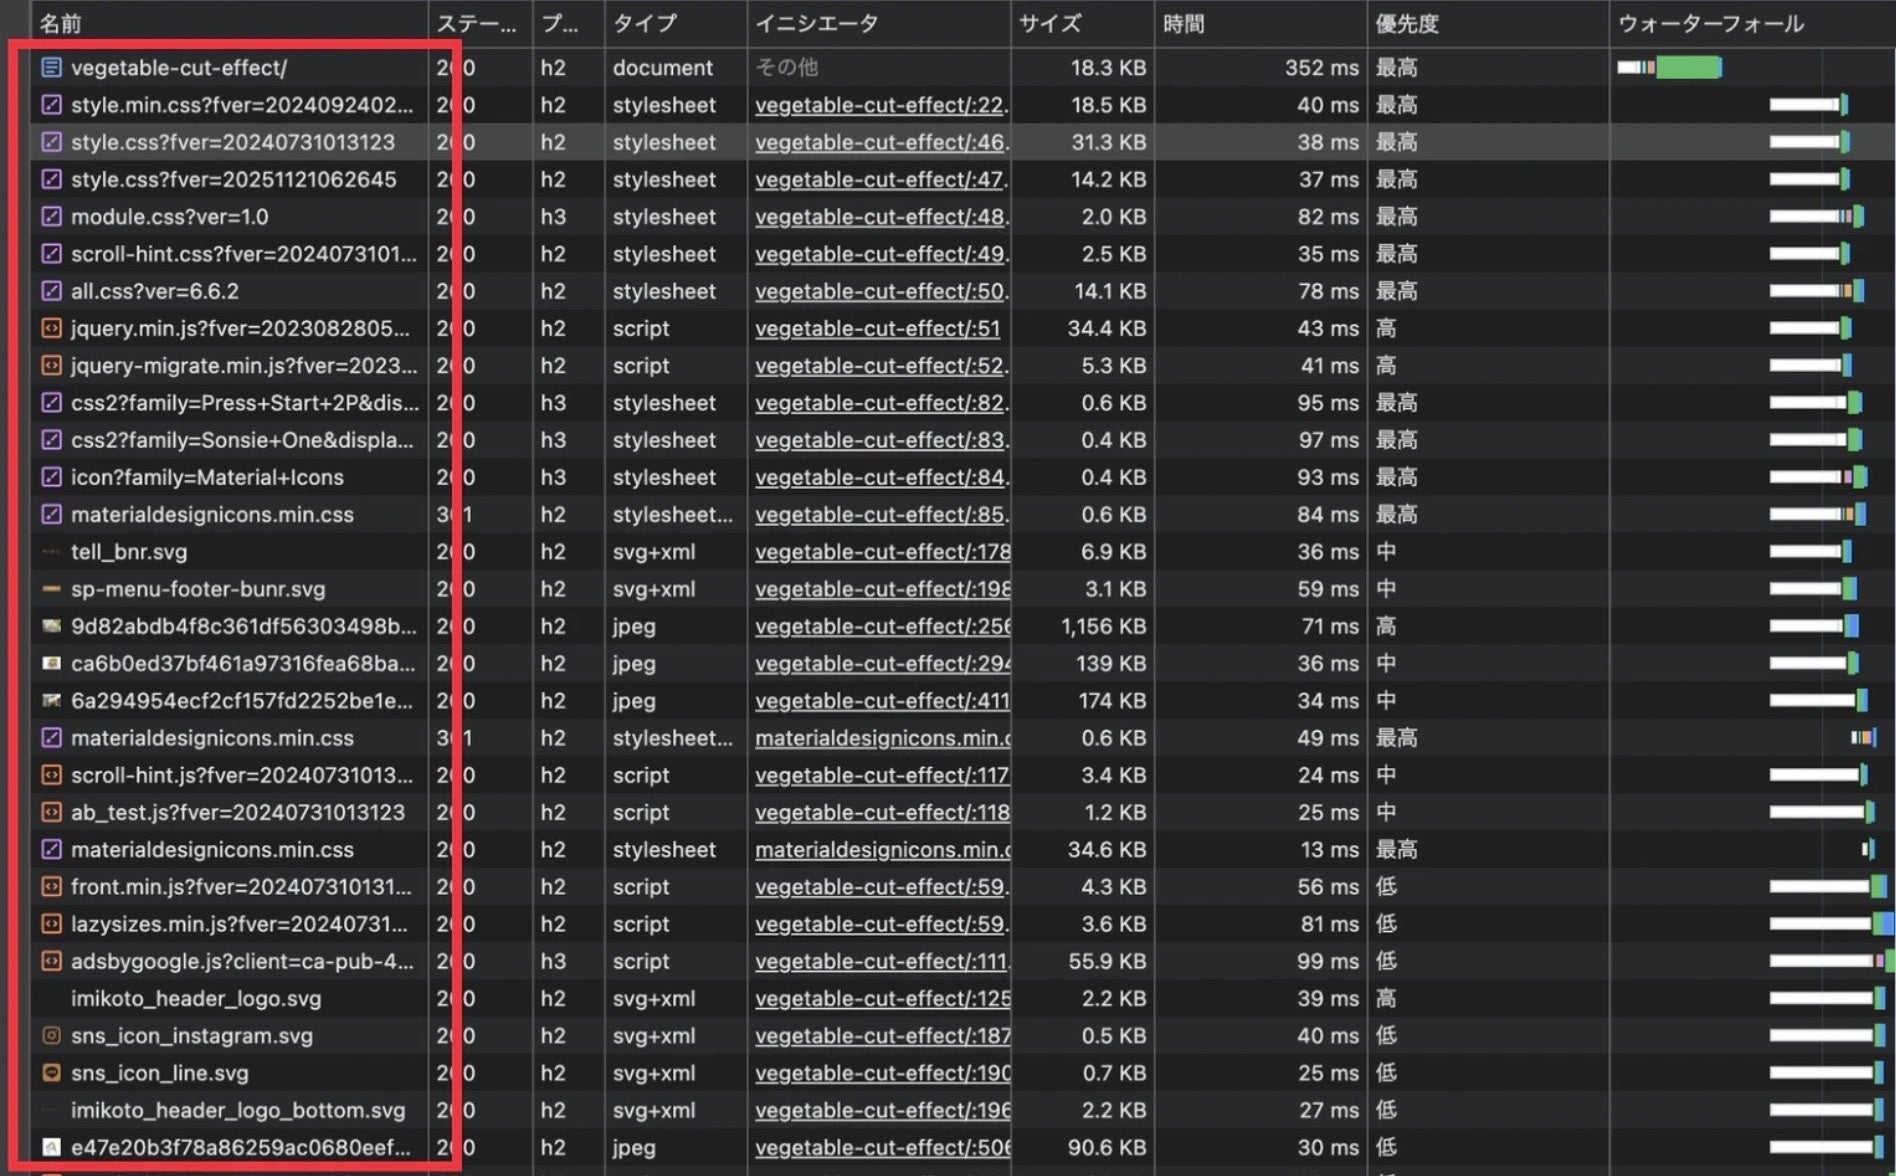Click the 174 KB size cell
The width and height of the screenshot is (1896, 1176).
coord(1112,701)
